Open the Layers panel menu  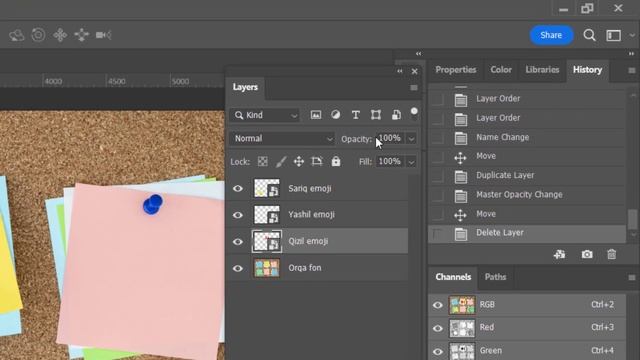(x=414, y=88)
